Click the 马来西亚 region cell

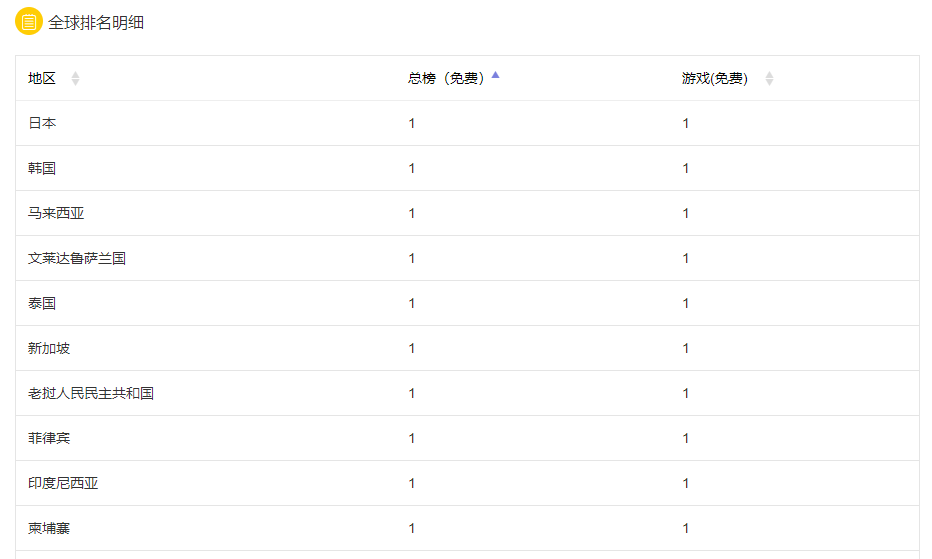tap(56, 213)
